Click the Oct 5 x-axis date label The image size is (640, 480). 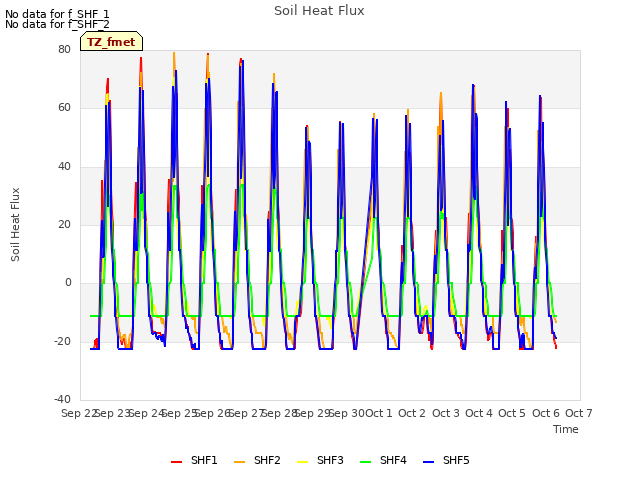pos(512,413)
